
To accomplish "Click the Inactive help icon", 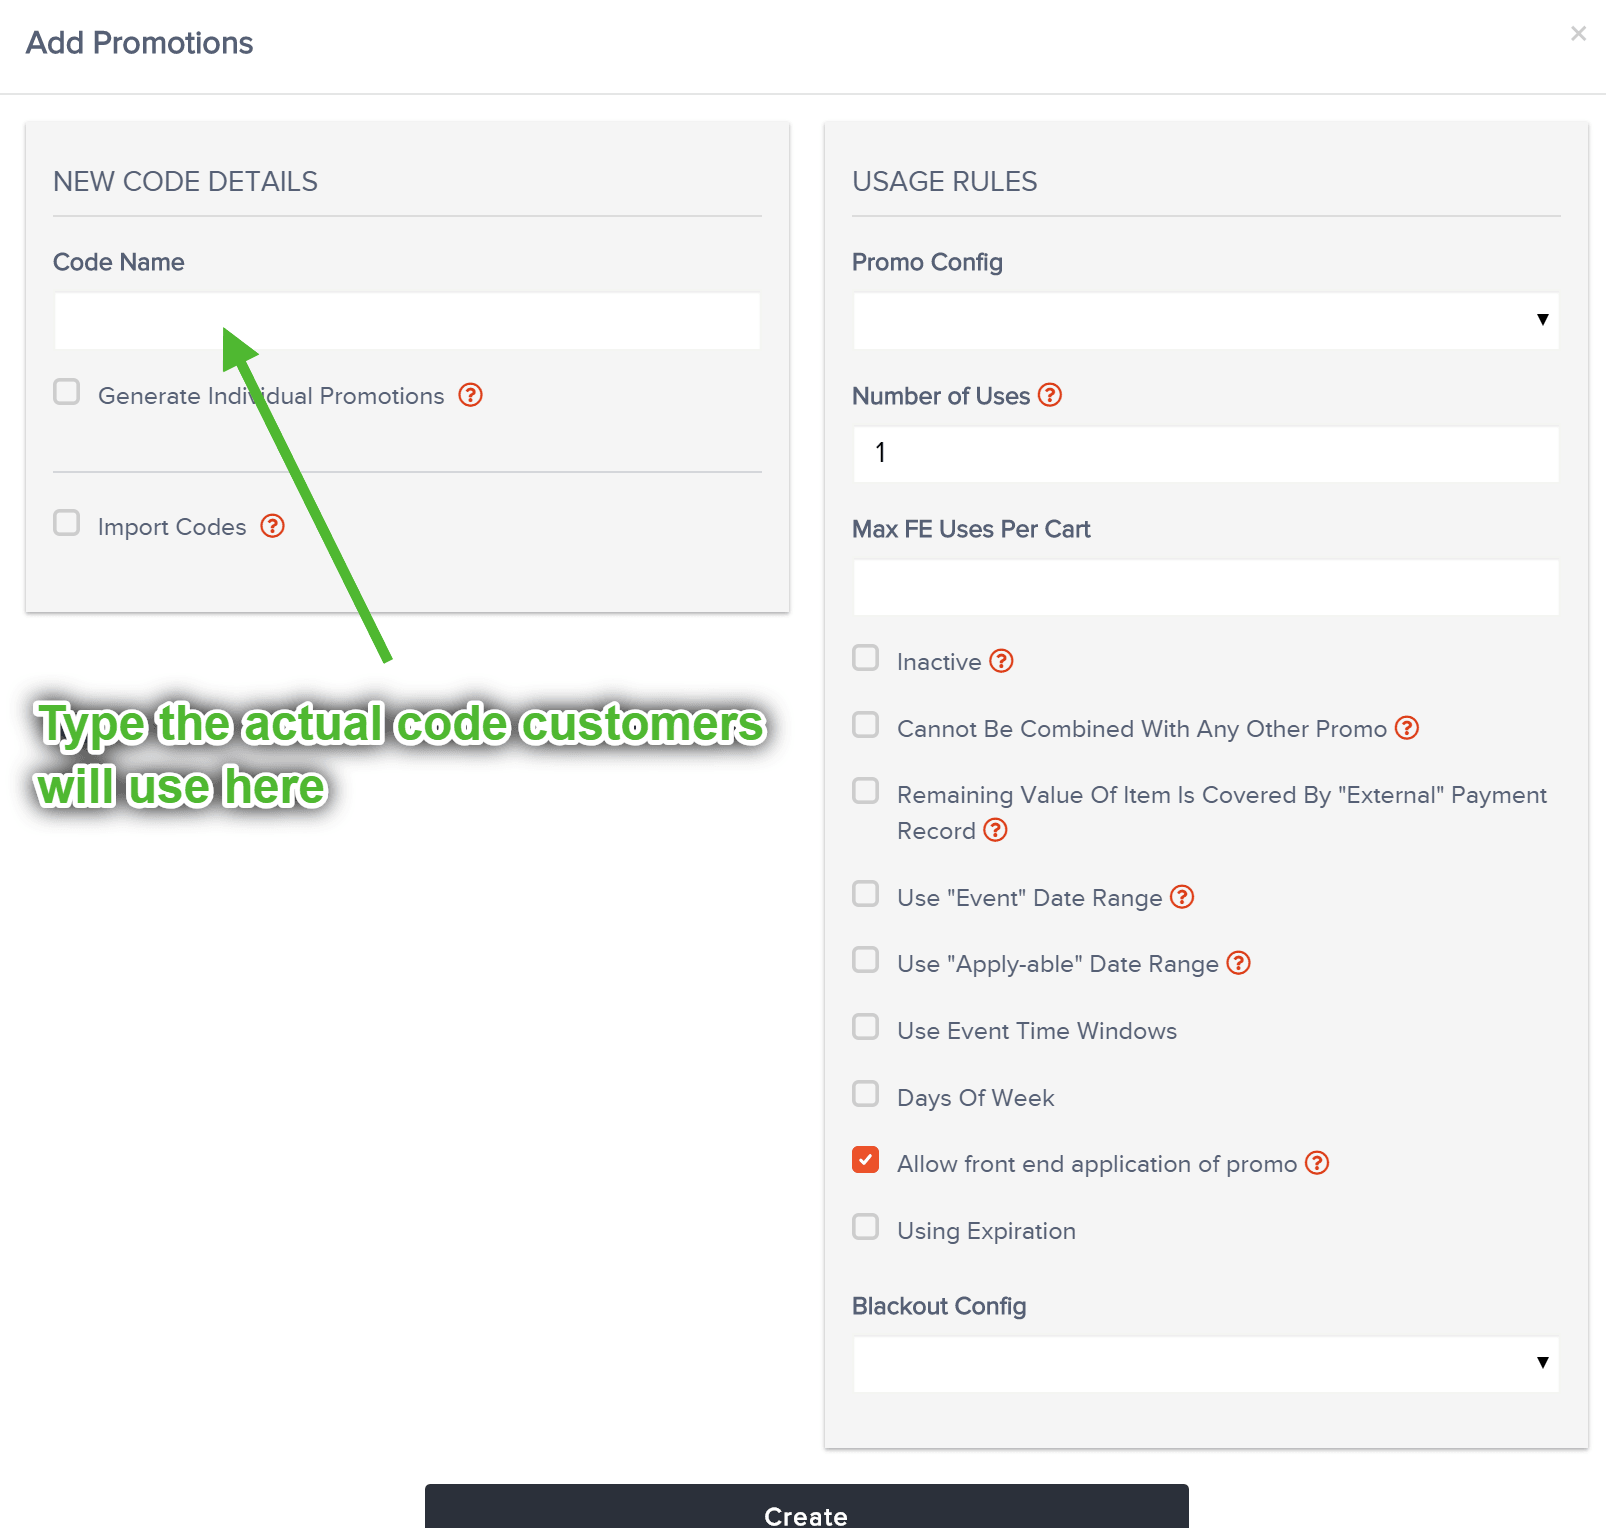I will click(x=1001, y=660).
